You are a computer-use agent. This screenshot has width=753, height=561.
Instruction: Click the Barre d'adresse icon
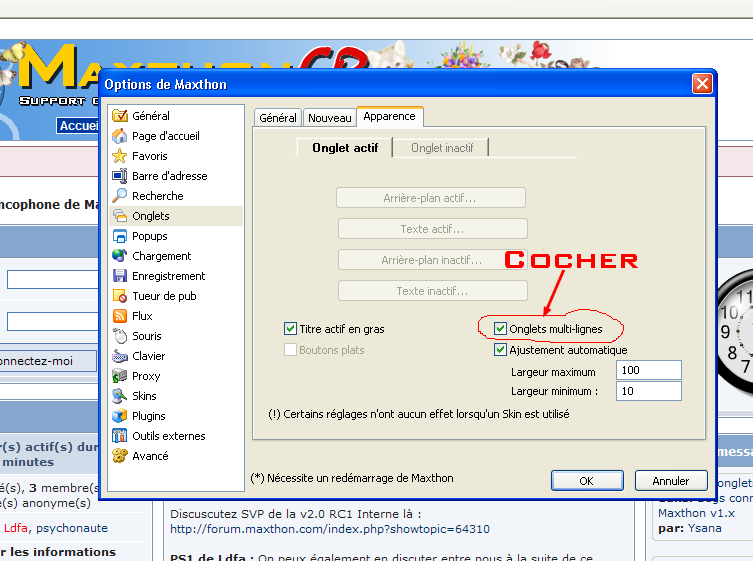click(x=120, y=176)
